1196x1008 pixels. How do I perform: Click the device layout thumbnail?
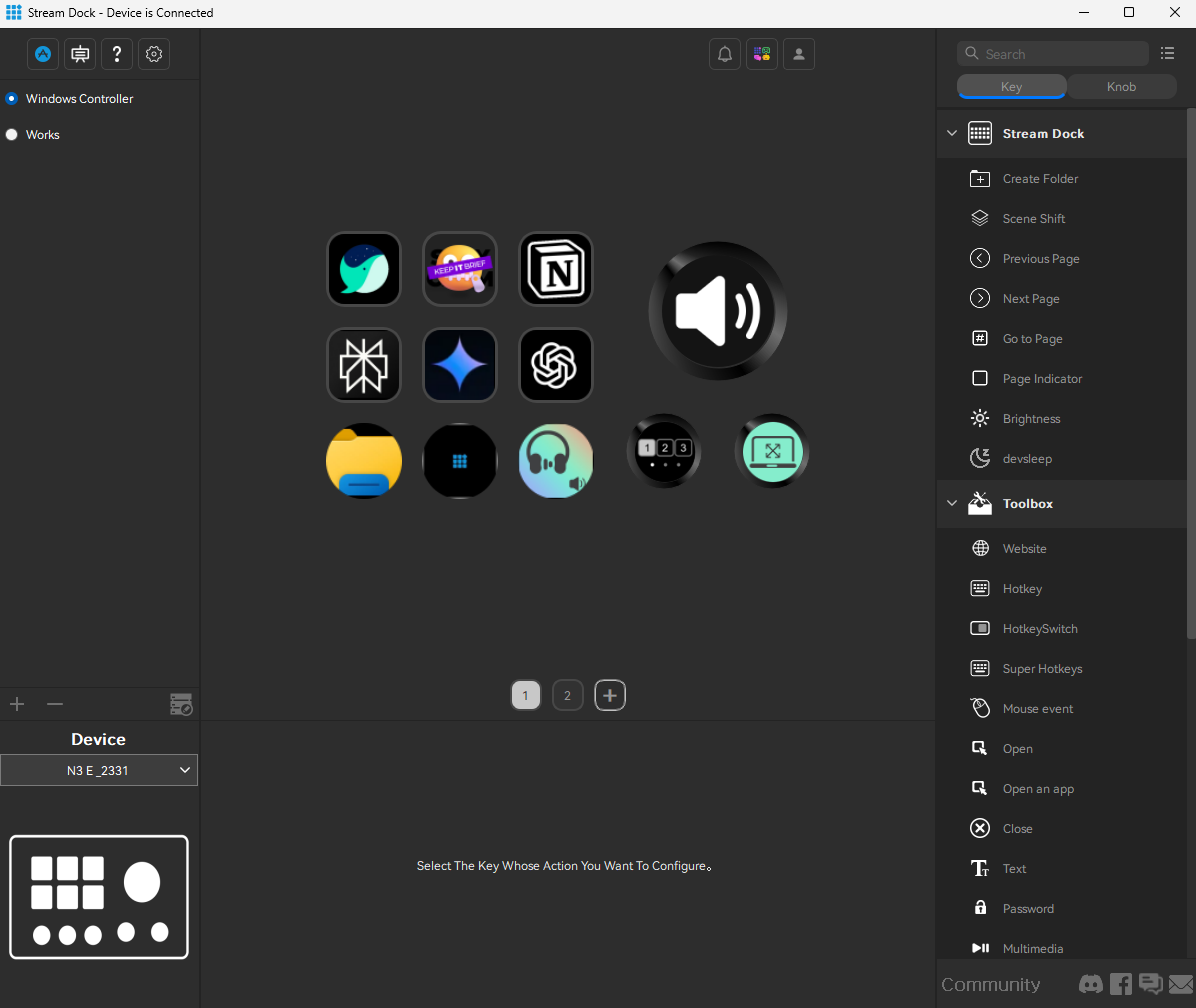pyautogui.click(x=99, y=897)
